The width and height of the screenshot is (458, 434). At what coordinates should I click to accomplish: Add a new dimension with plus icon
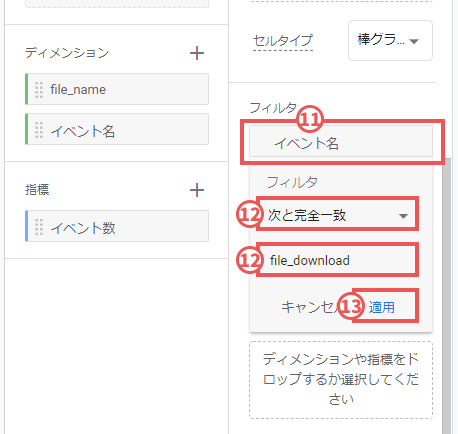click(197, 53)
